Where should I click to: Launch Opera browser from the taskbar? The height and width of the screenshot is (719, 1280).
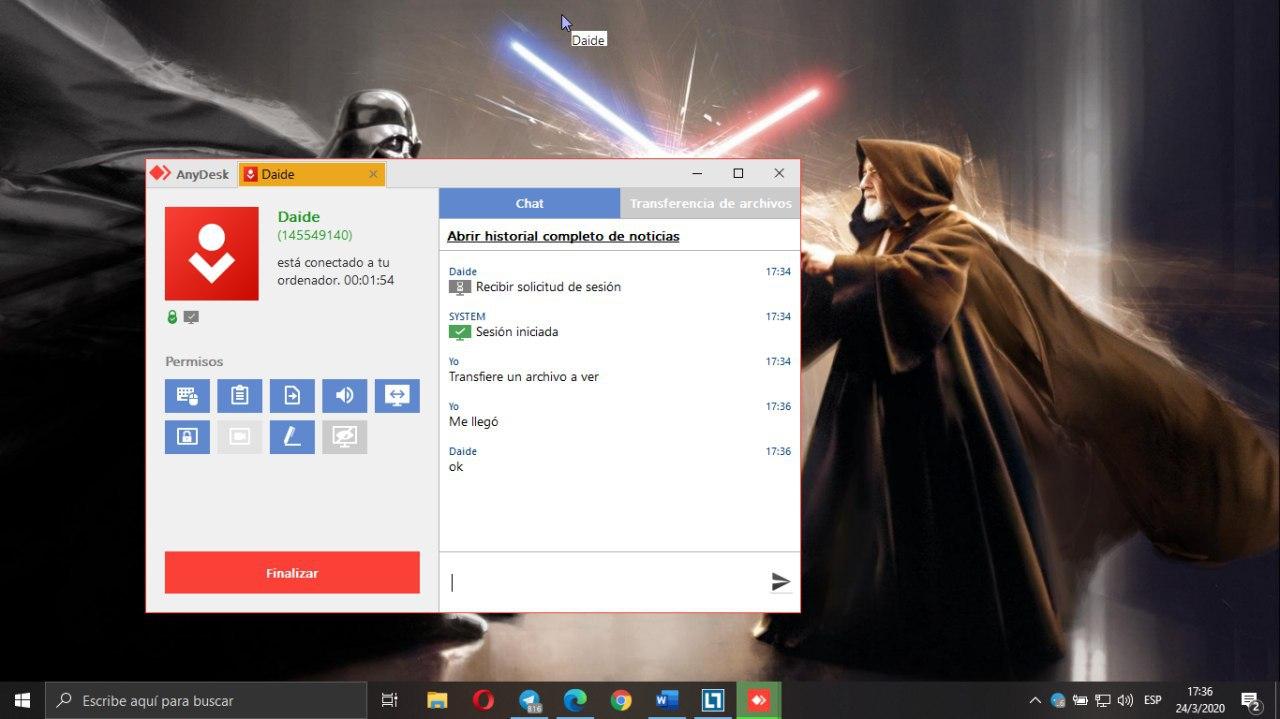[x=483, y=700]
